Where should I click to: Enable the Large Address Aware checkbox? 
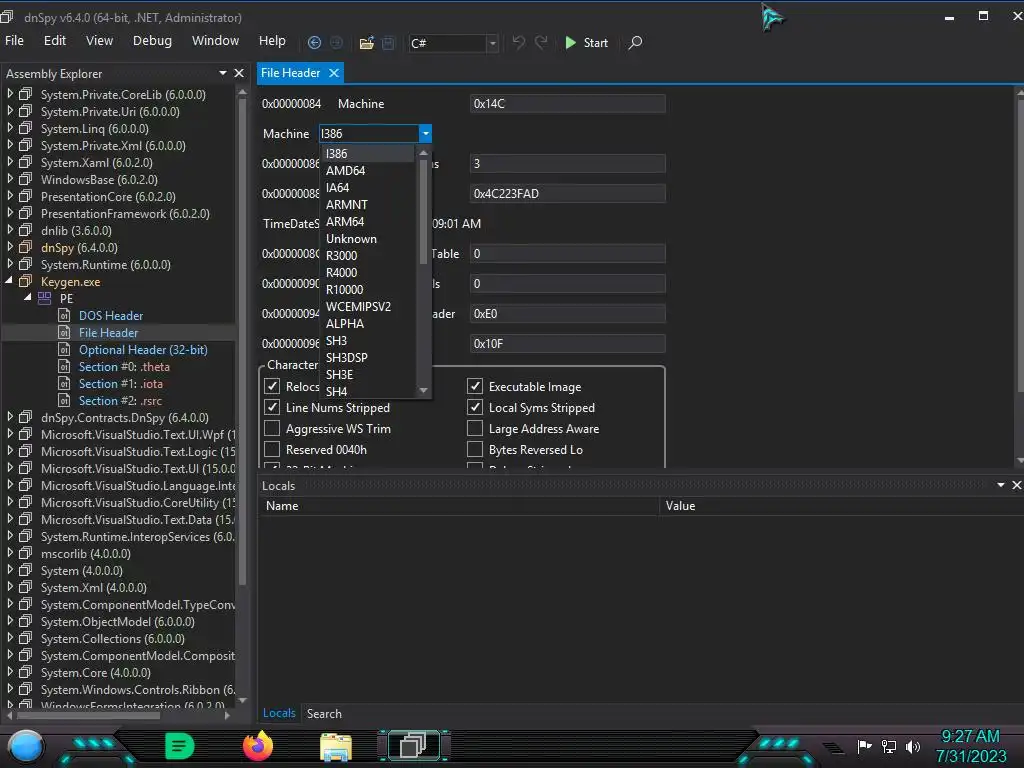(475, 428)
